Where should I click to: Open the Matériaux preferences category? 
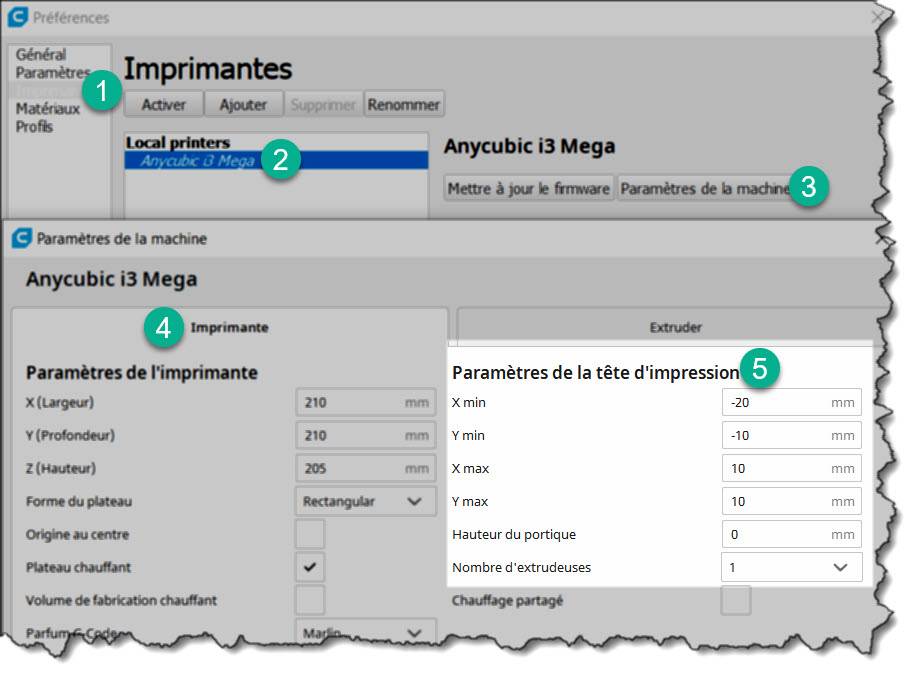pos(47,108)
